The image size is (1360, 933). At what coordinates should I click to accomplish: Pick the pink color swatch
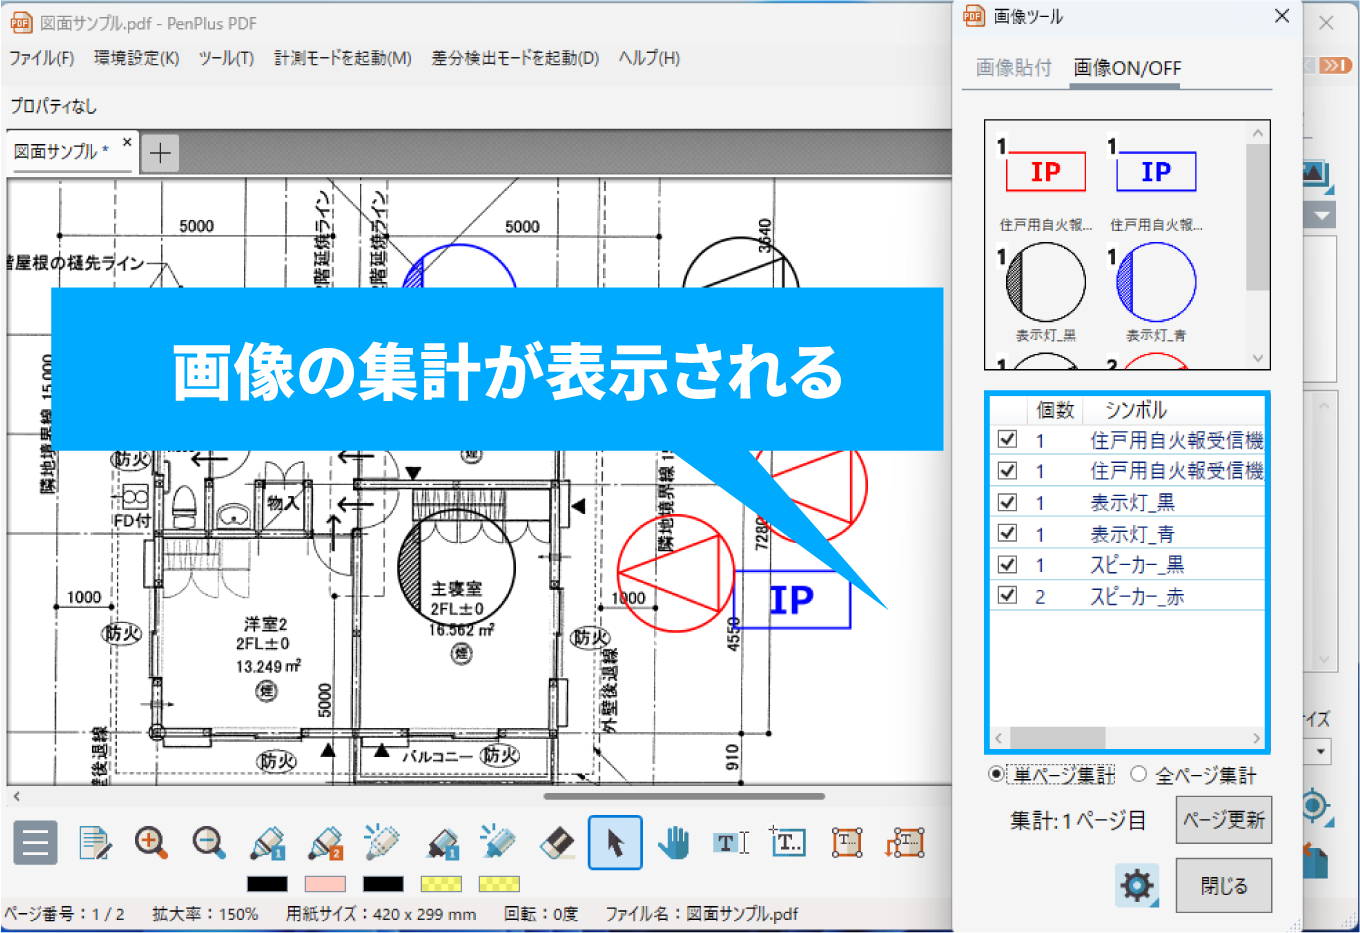[x=325, y=884]
